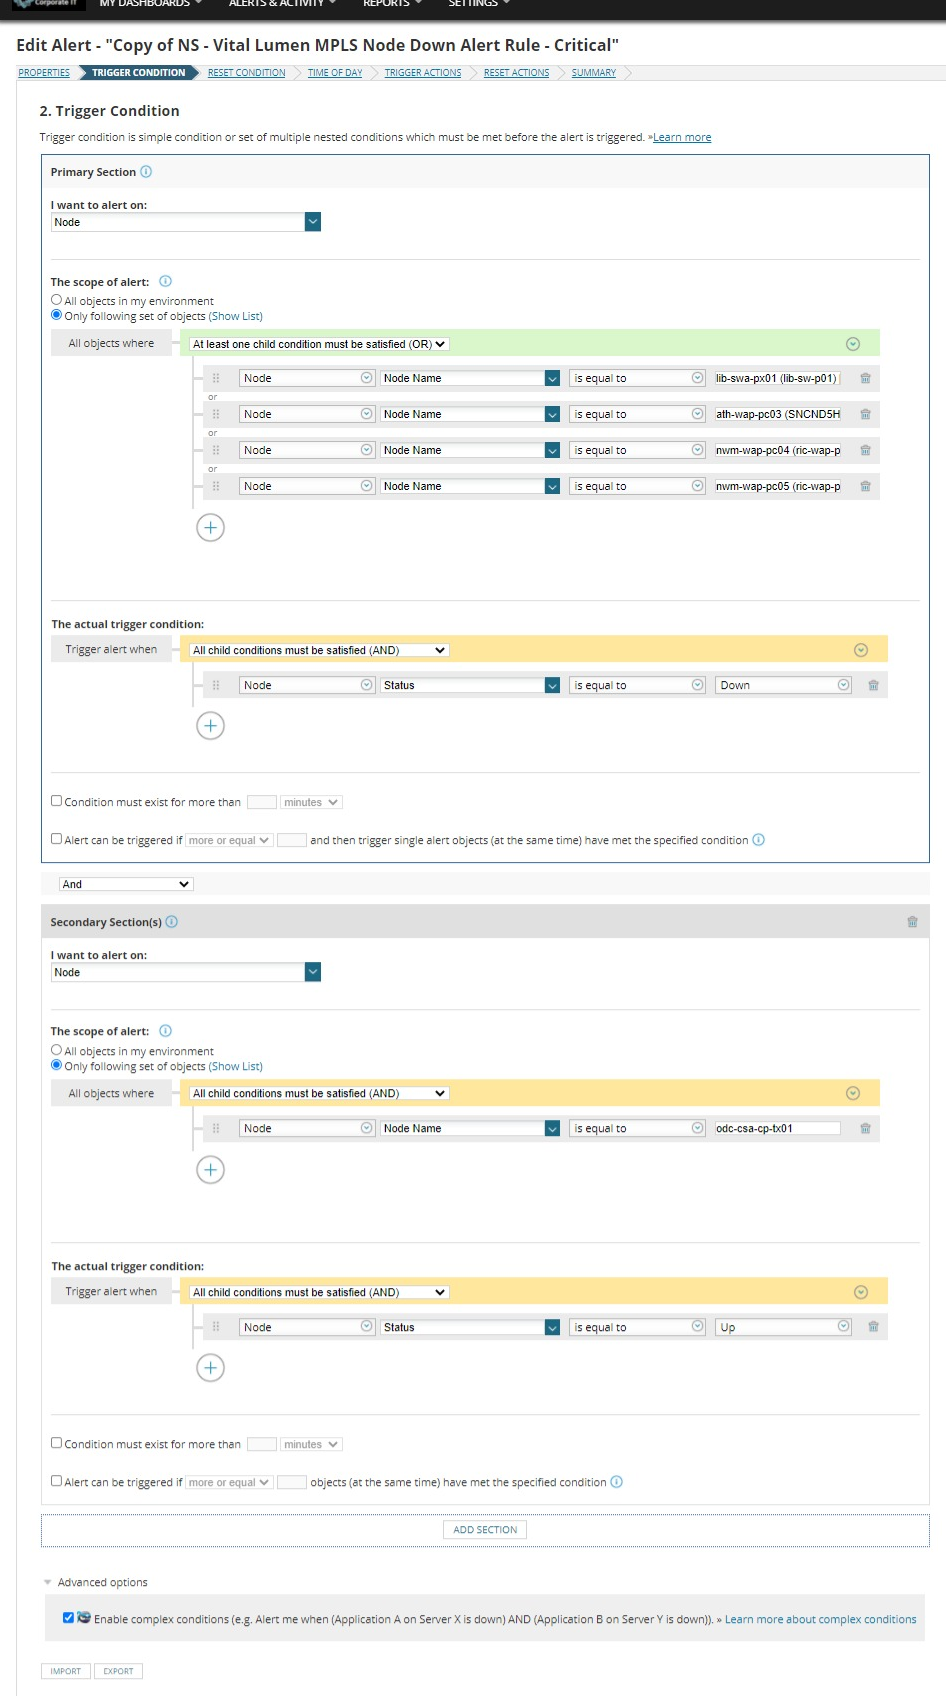Click the IMPORT button
946x1696 pixels.
pos(66,1671)
